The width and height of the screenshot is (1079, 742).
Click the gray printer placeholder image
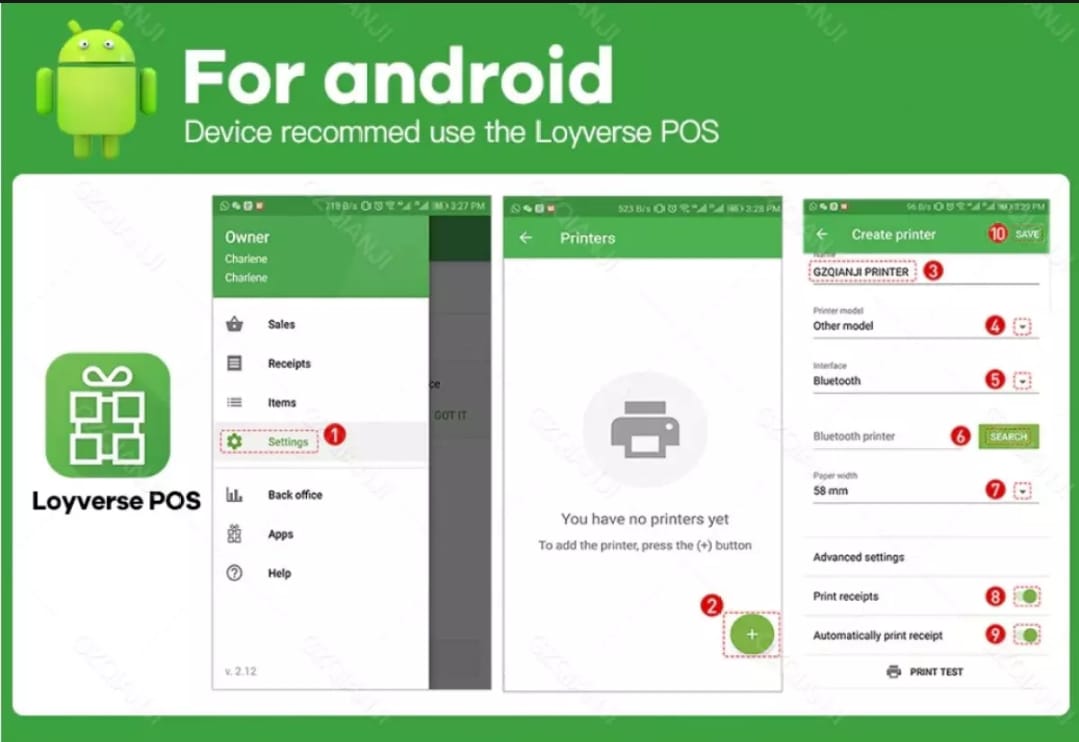(645, 430)
